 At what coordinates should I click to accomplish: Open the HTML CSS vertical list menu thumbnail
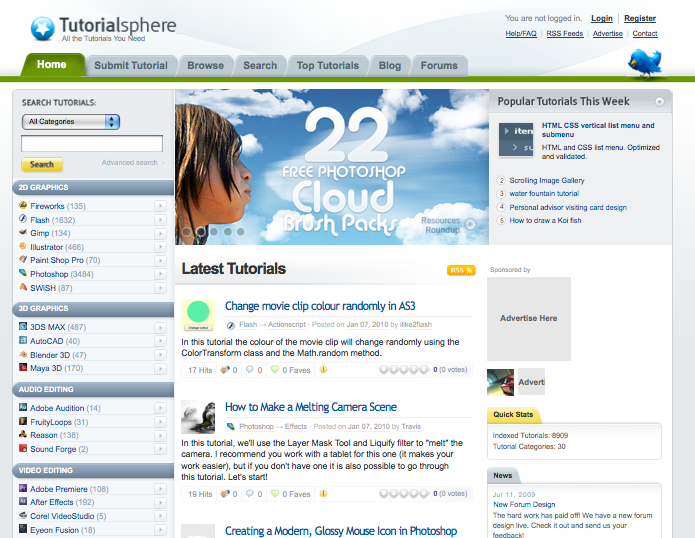[516, 139]
